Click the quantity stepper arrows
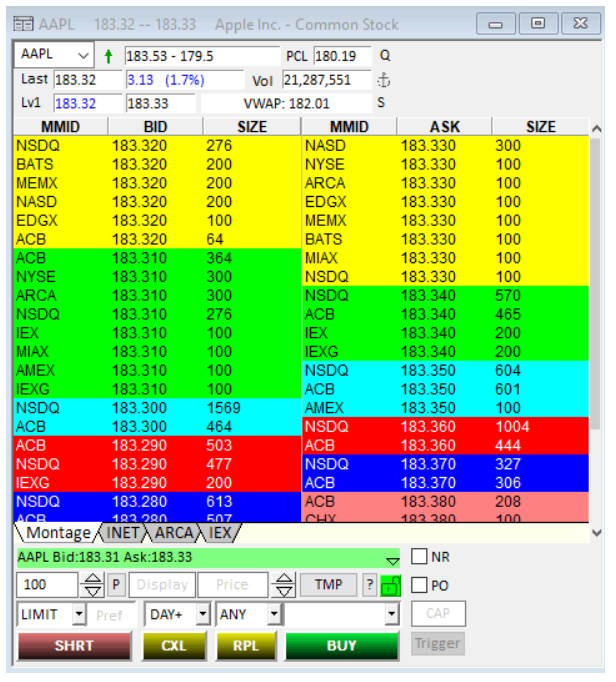The height and width of the screenshot is (682, 616). [x=93, y=585]
